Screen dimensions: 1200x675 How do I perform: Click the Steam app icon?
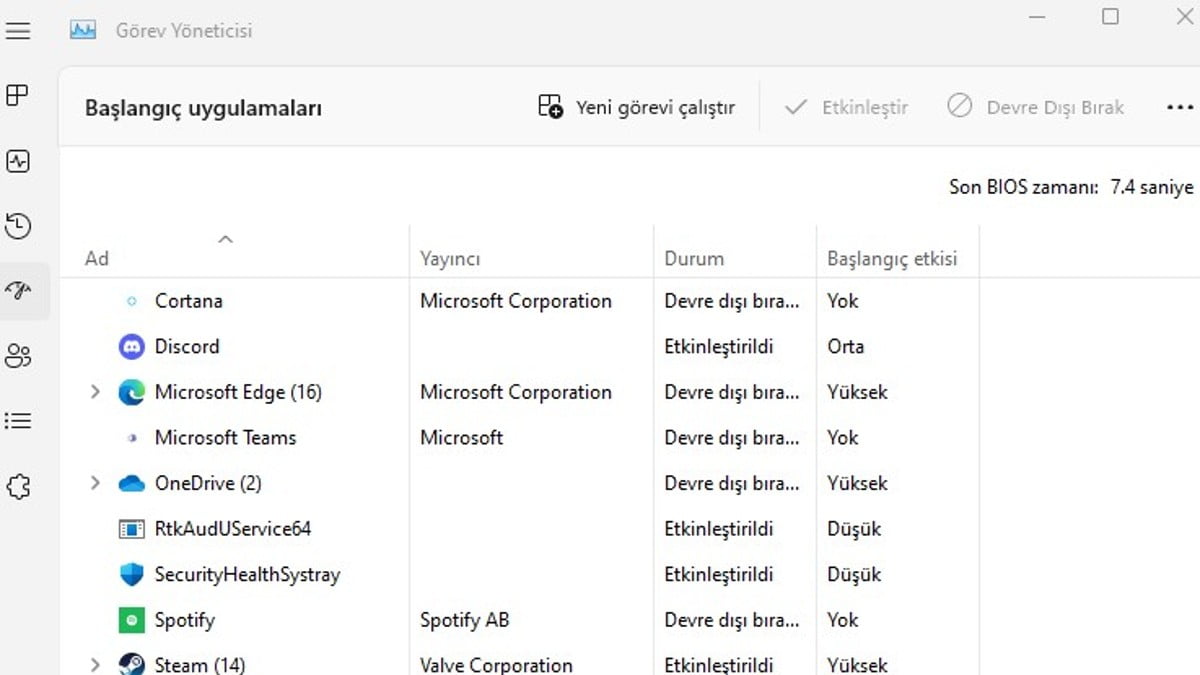[x=130, y=663]
